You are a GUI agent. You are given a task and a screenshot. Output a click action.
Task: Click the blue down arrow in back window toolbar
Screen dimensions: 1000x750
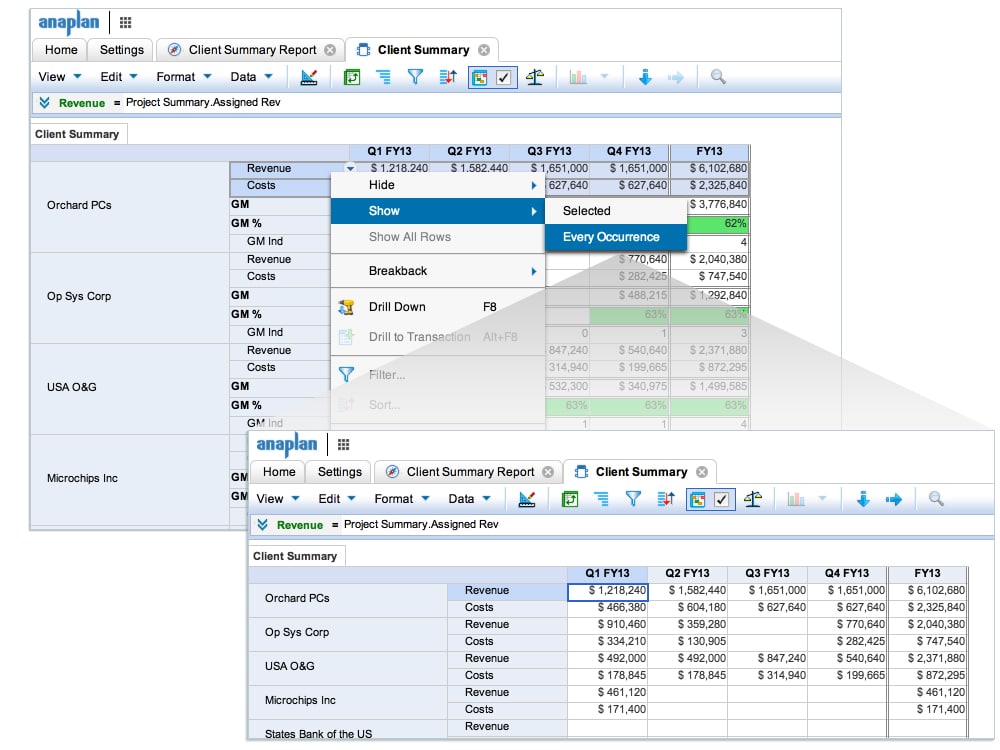click(x=645, y=77)
